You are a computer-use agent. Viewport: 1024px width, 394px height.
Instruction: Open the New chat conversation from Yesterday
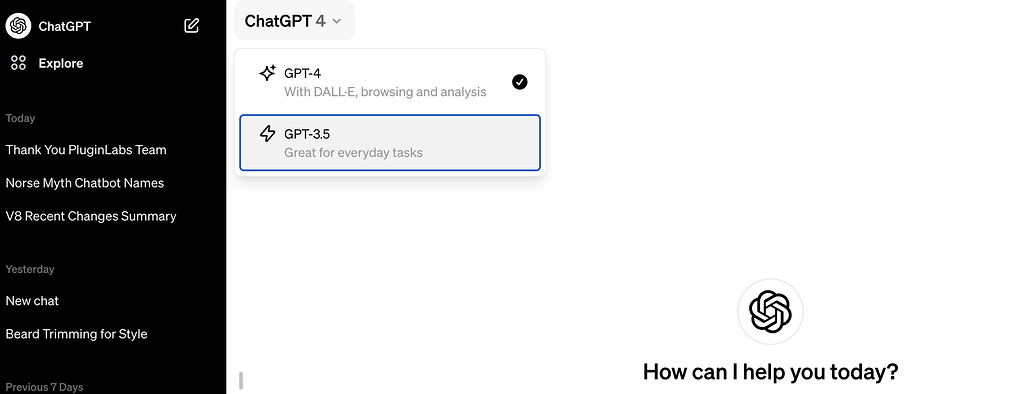[x=32, y=301]
